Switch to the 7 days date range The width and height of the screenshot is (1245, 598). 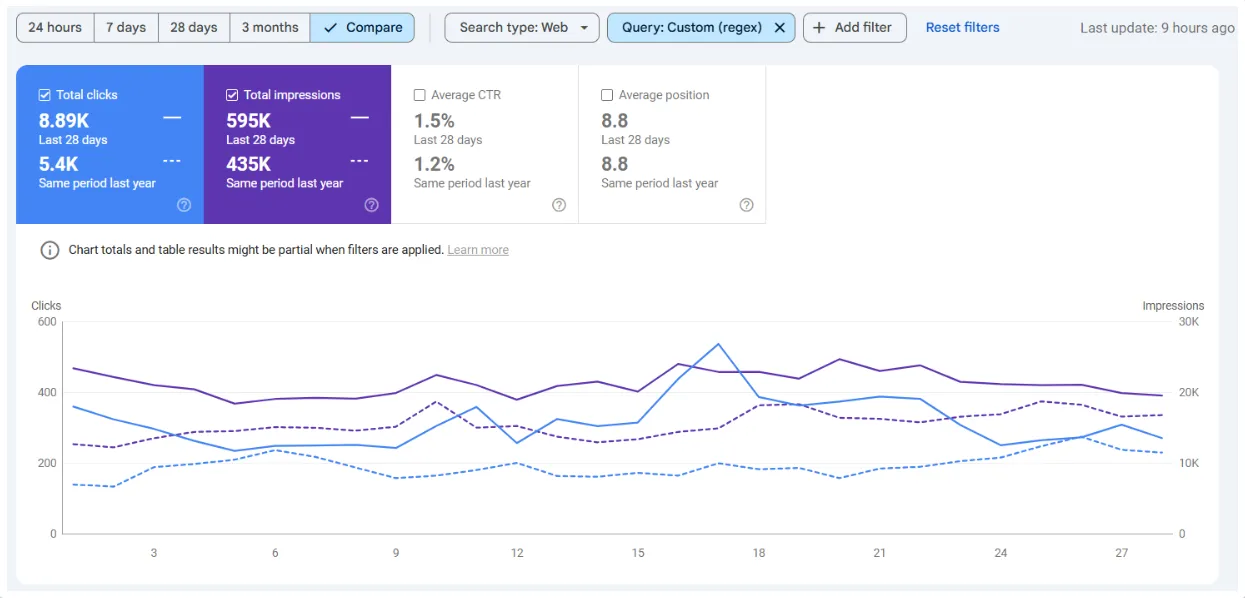point(125,27)
